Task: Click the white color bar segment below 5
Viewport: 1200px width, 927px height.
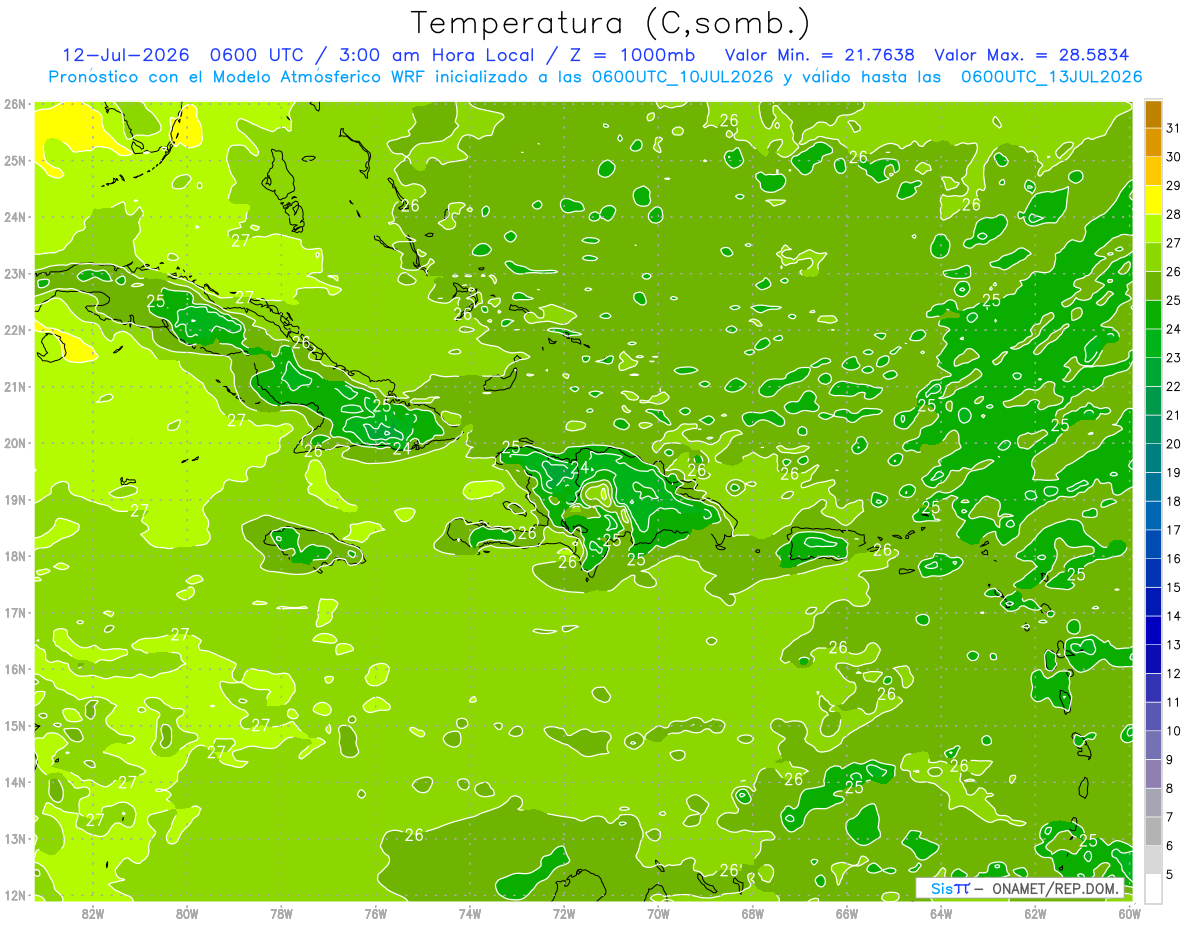Action: [x=1153, y=889]
